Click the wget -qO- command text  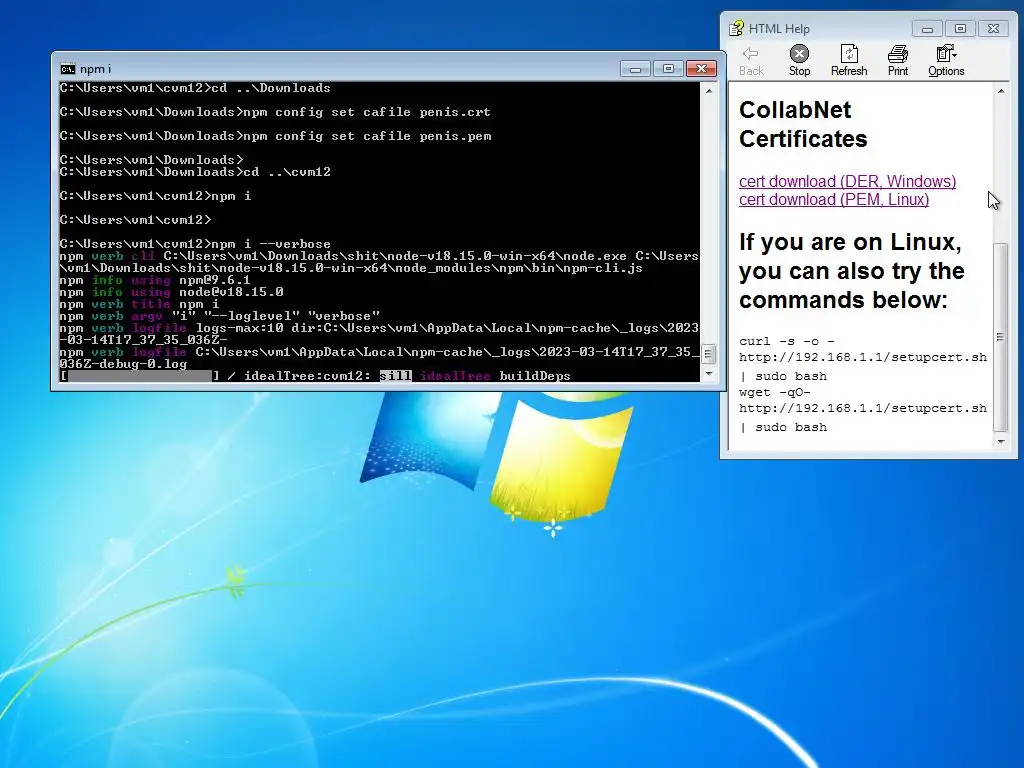(x=863, y=409)
